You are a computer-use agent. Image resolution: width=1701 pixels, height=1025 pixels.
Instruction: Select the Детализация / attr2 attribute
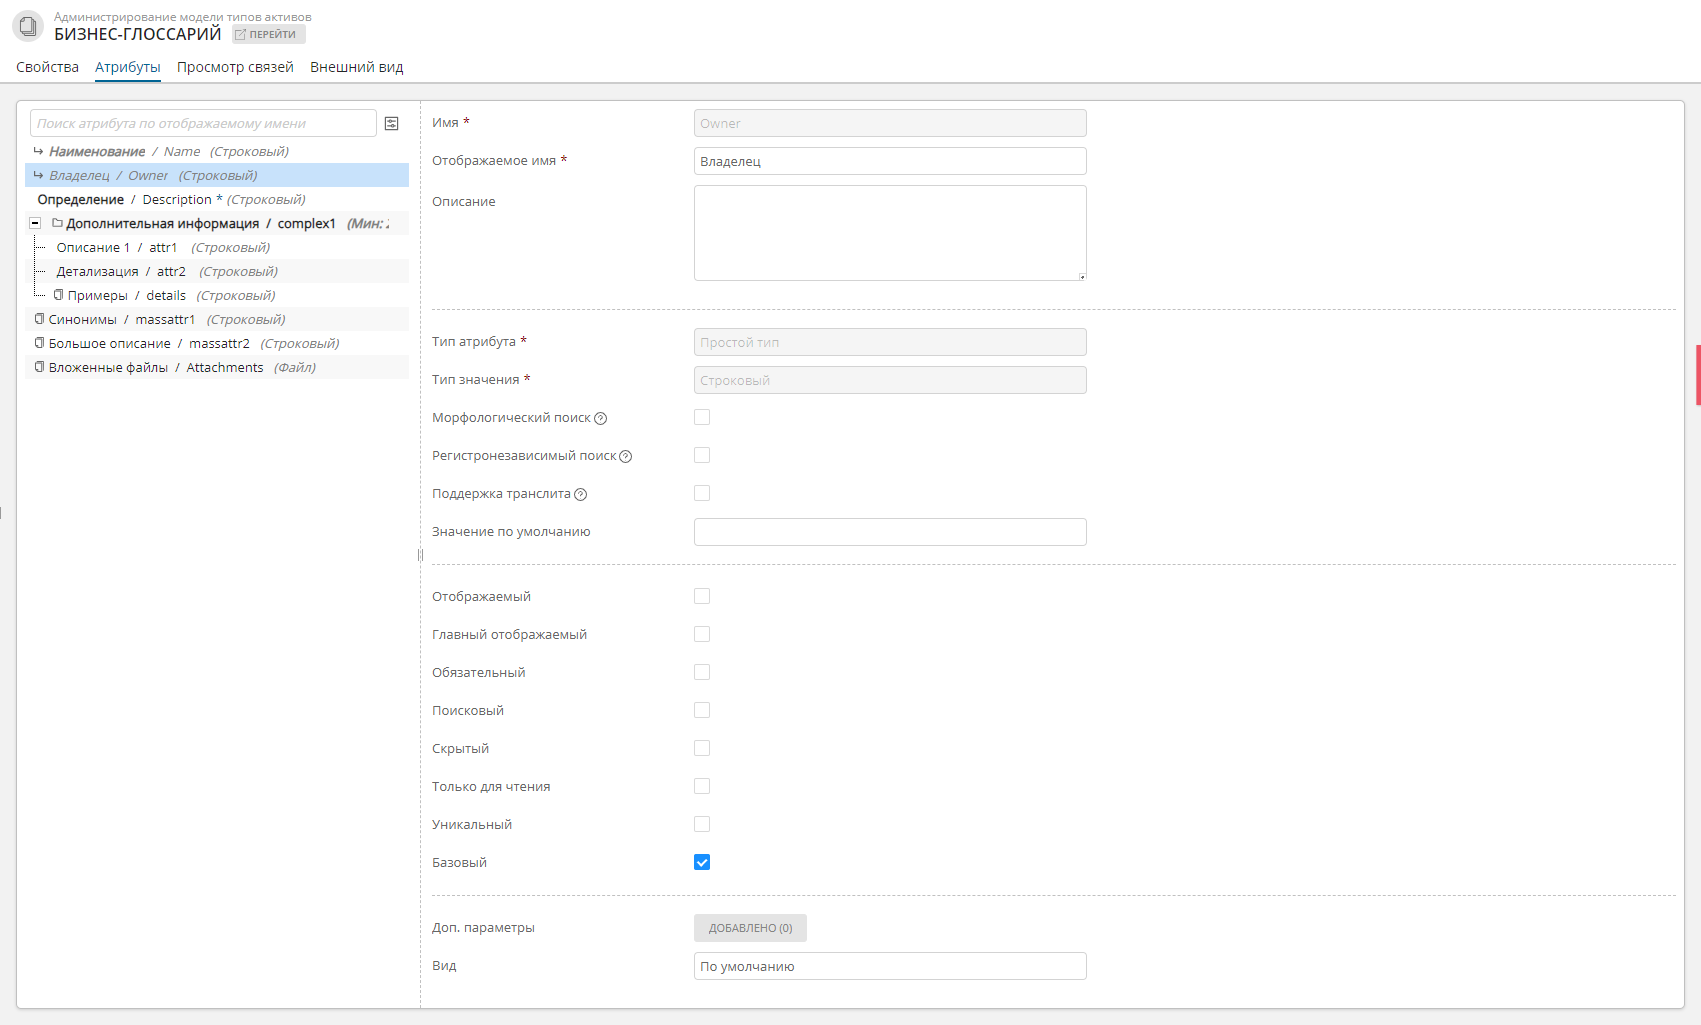click(217, 271)
